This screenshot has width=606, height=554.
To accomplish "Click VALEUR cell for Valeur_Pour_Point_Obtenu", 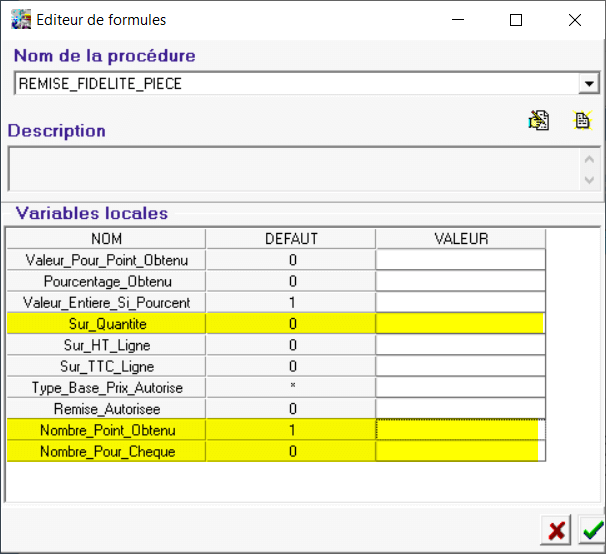I will 460,260.
